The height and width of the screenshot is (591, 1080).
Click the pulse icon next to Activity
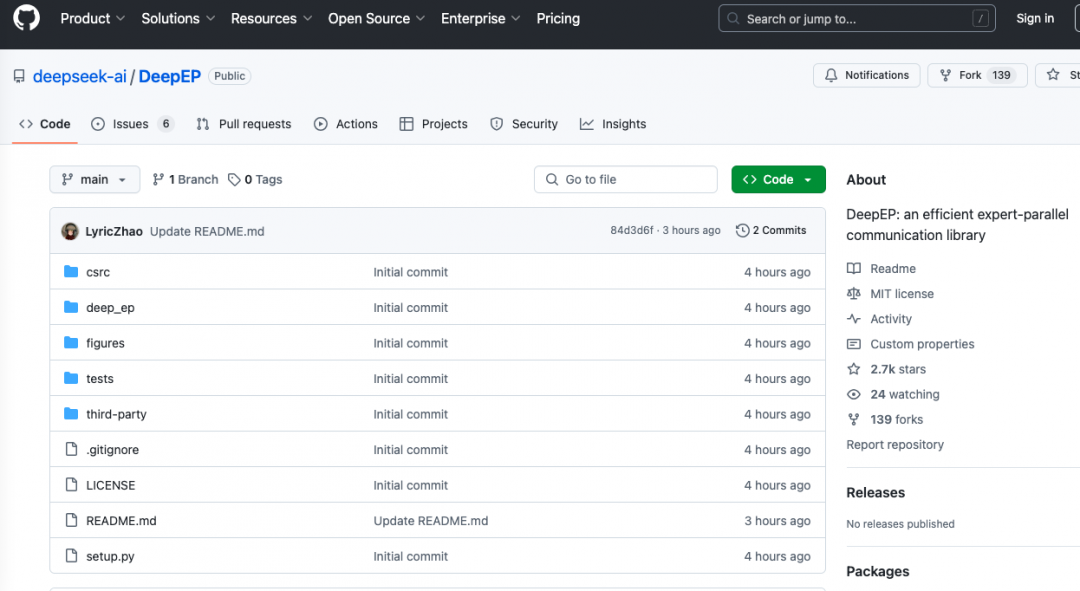click(x=853, y=318)
